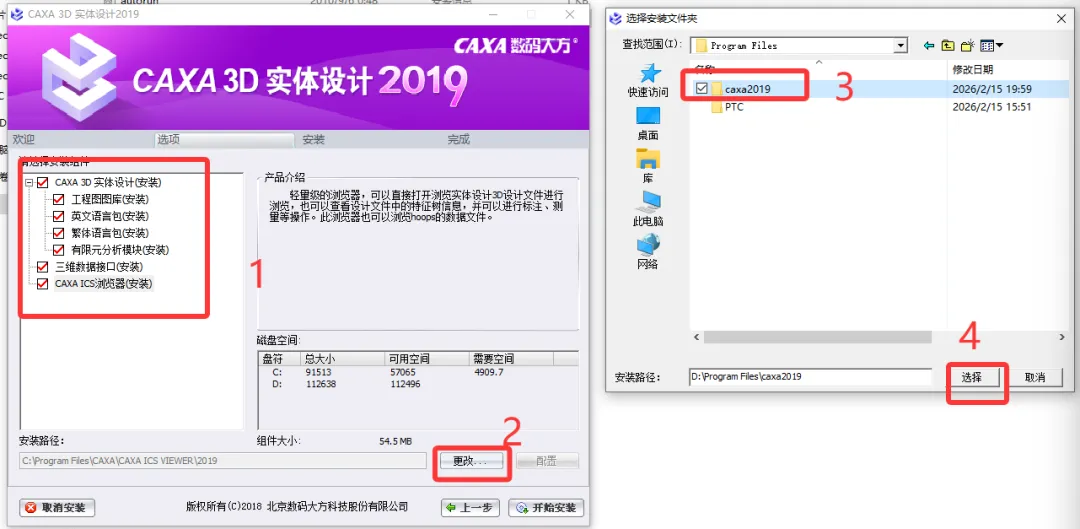
Task: Open the view menu dropdown arrow
Action: tap(999, 45)
